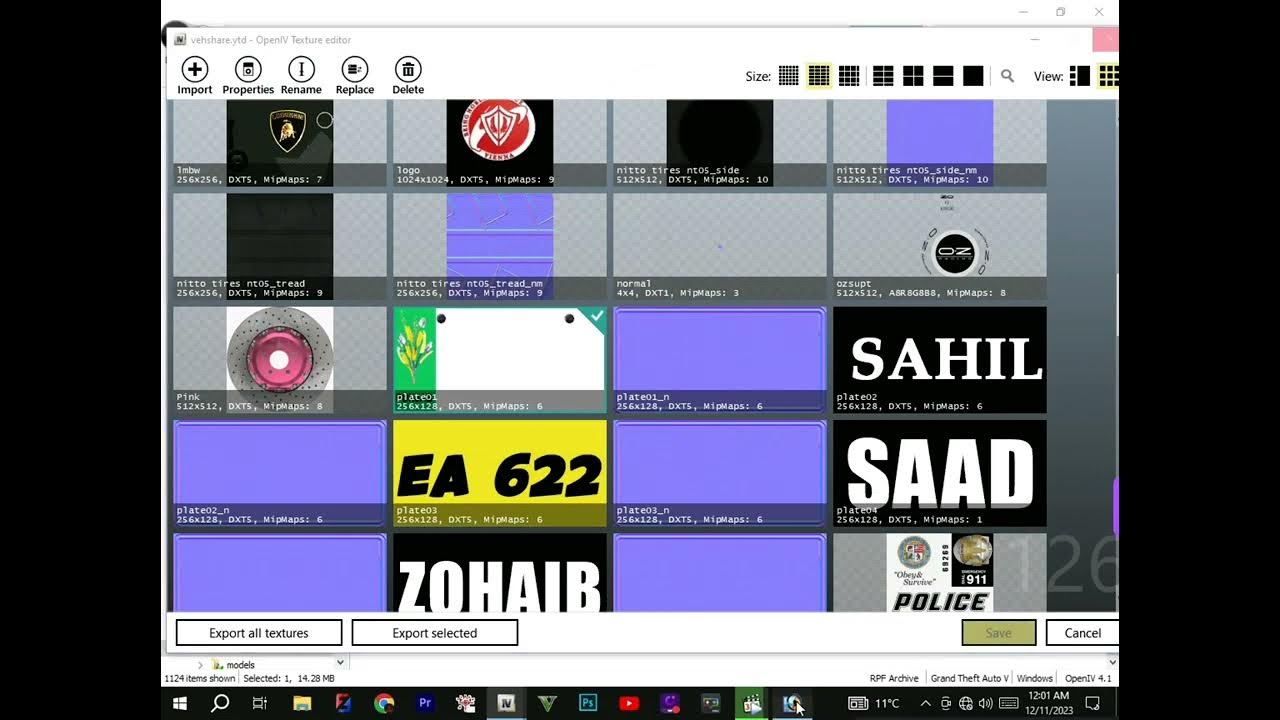Select nitto tires nt05_tread_nm texture
This screenshot has width=1280, height=720.
coord(500,246)
